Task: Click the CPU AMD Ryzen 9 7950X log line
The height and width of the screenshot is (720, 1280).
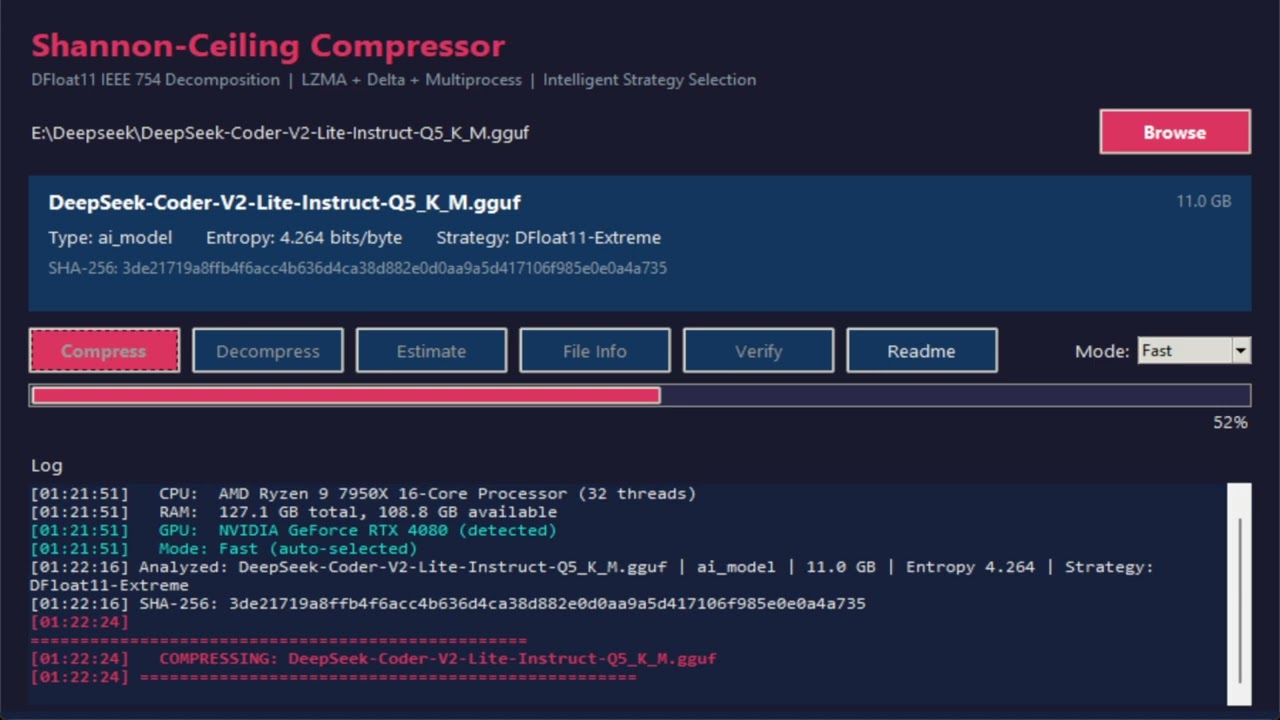Action: [x=363, y=493]
